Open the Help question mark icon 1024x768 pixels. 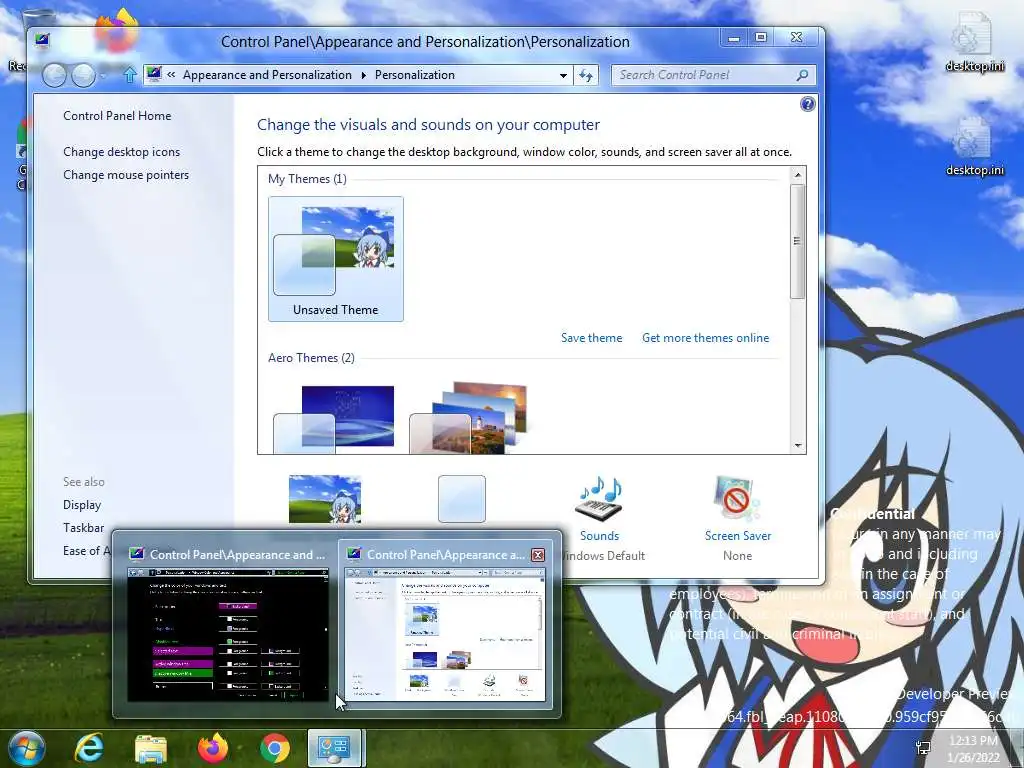[x=807, y=104]
